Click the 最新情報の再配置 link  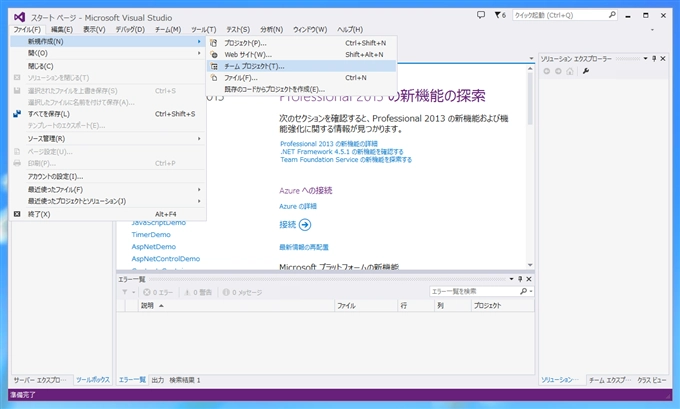pyautogui.click(x=304, y=247)
